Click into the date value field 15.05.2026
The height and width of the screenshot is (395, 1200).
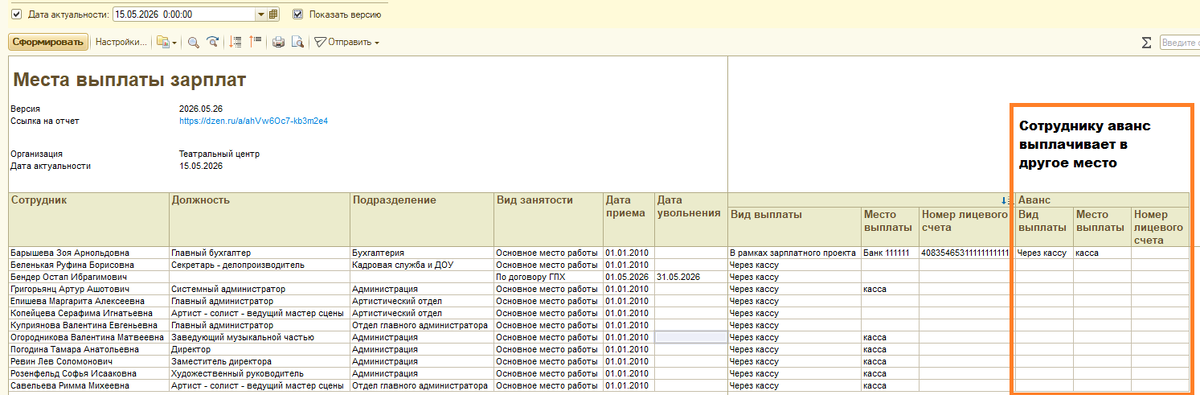(184, 15)
